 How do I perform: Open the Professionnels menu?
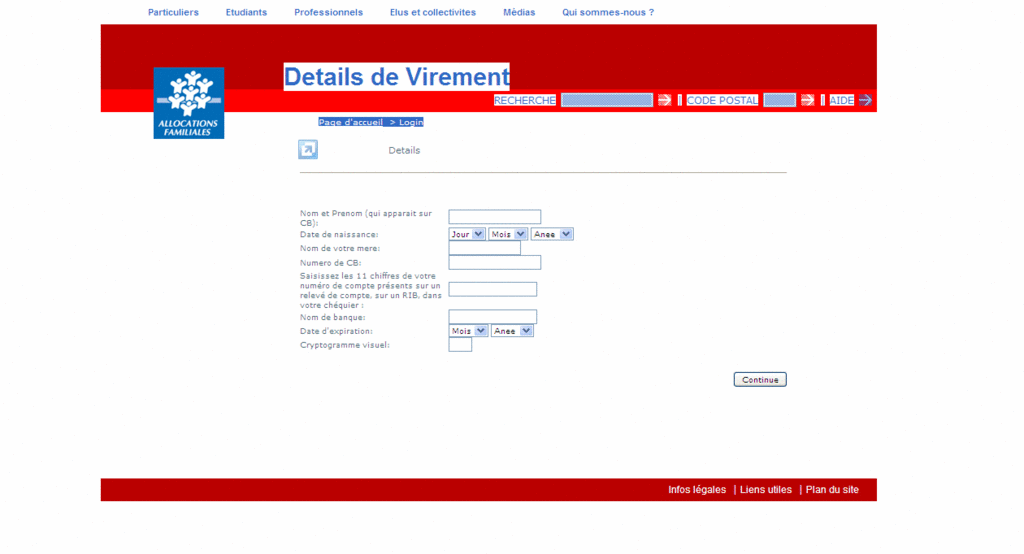(328, 12)
